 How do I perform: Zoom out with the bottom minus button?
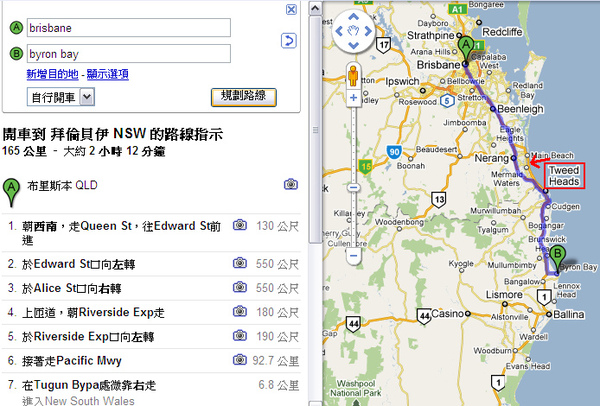(354, 256)
